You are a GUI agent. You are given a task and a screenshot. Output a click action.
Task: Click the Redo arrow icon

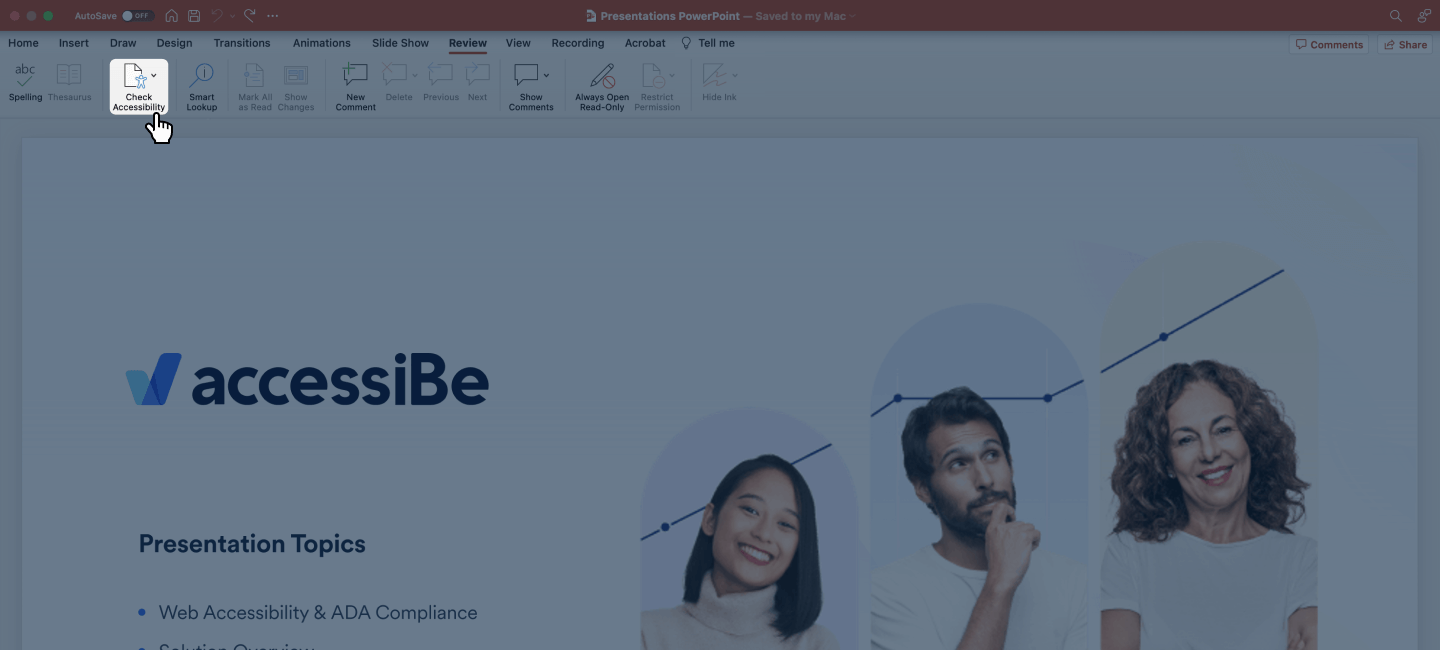coord(250,16)
